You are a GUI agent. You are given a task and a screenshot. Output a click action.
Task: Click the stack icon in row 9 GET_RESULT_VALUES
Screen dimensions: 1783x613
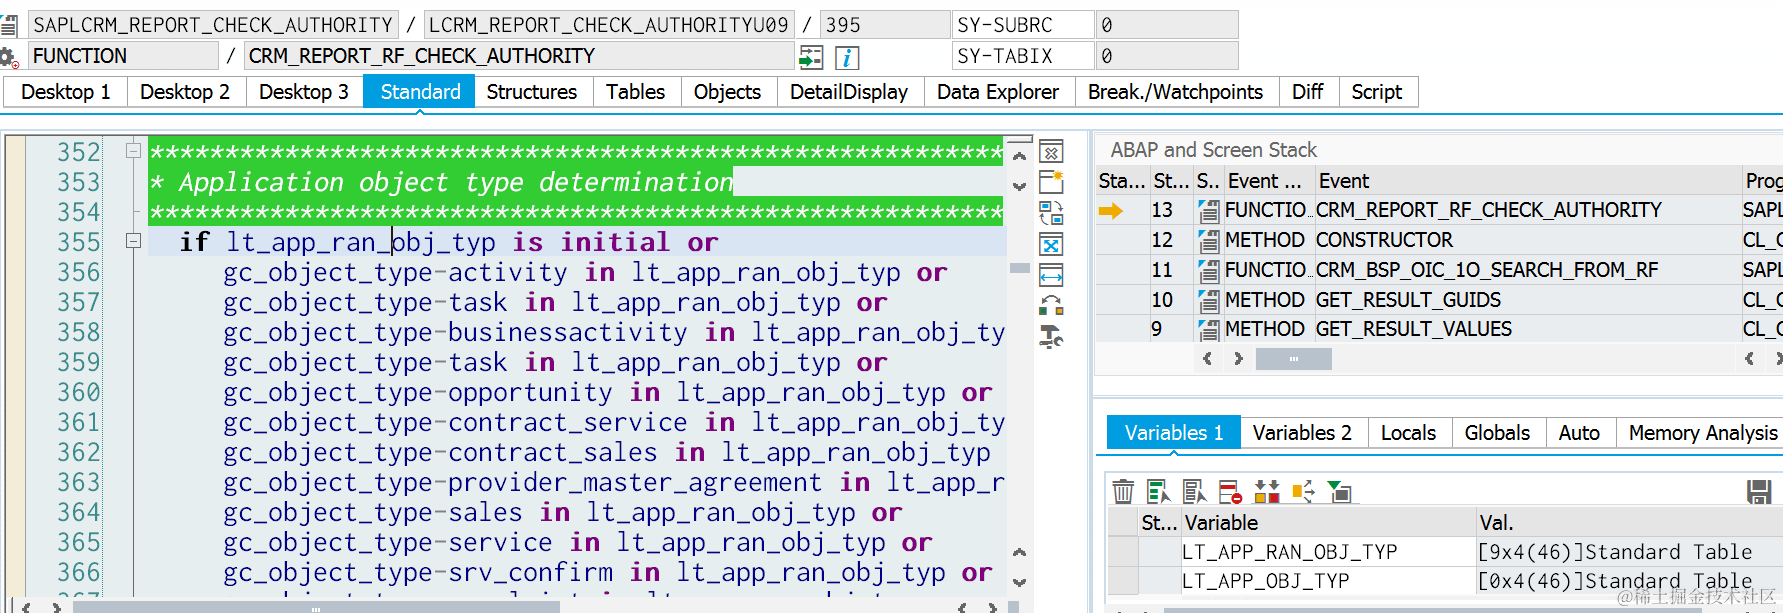coord(1209,330)
